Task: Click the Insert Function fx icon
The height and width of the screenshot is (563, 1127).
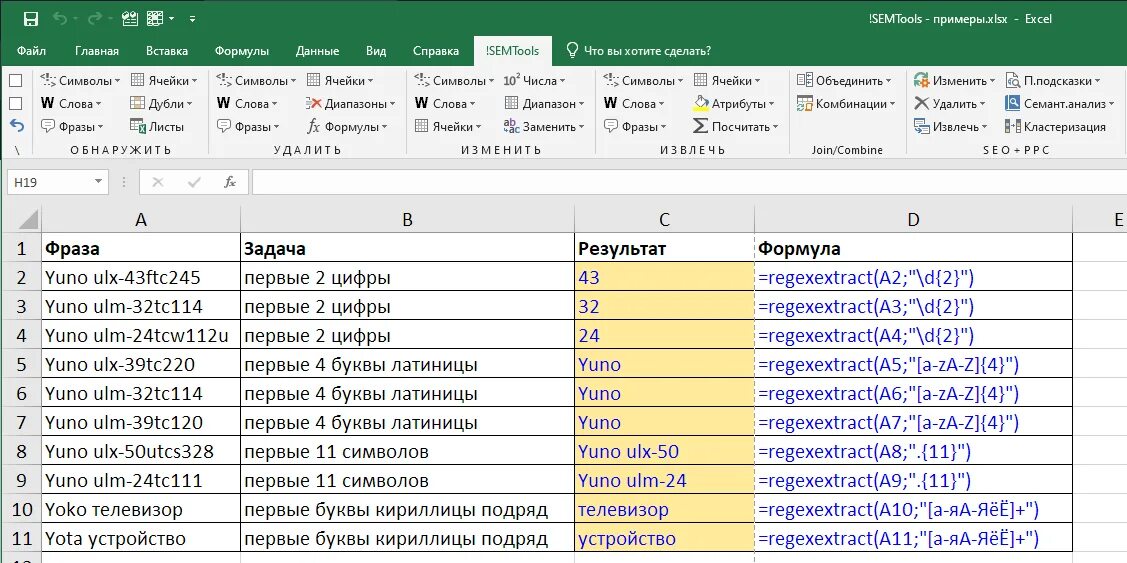Action: [229, 183]
